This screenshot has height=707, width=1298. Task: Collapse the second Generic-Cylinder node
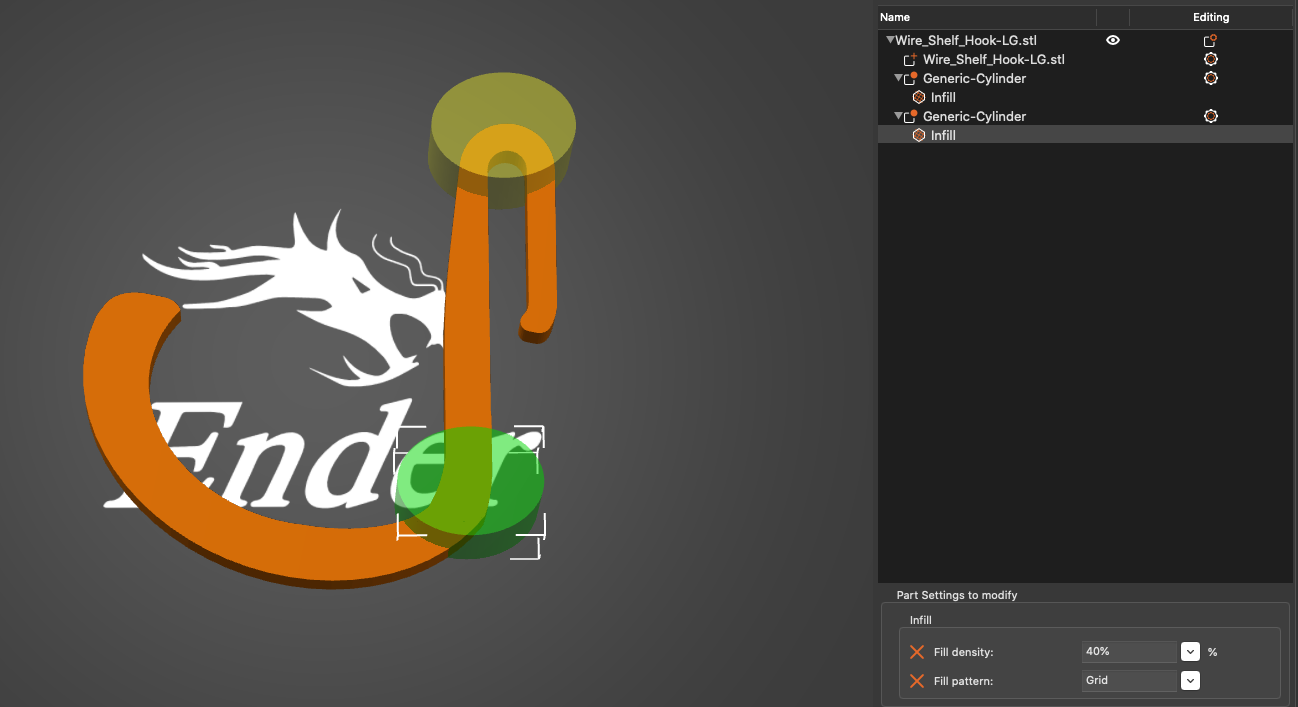tap(898, 116)
